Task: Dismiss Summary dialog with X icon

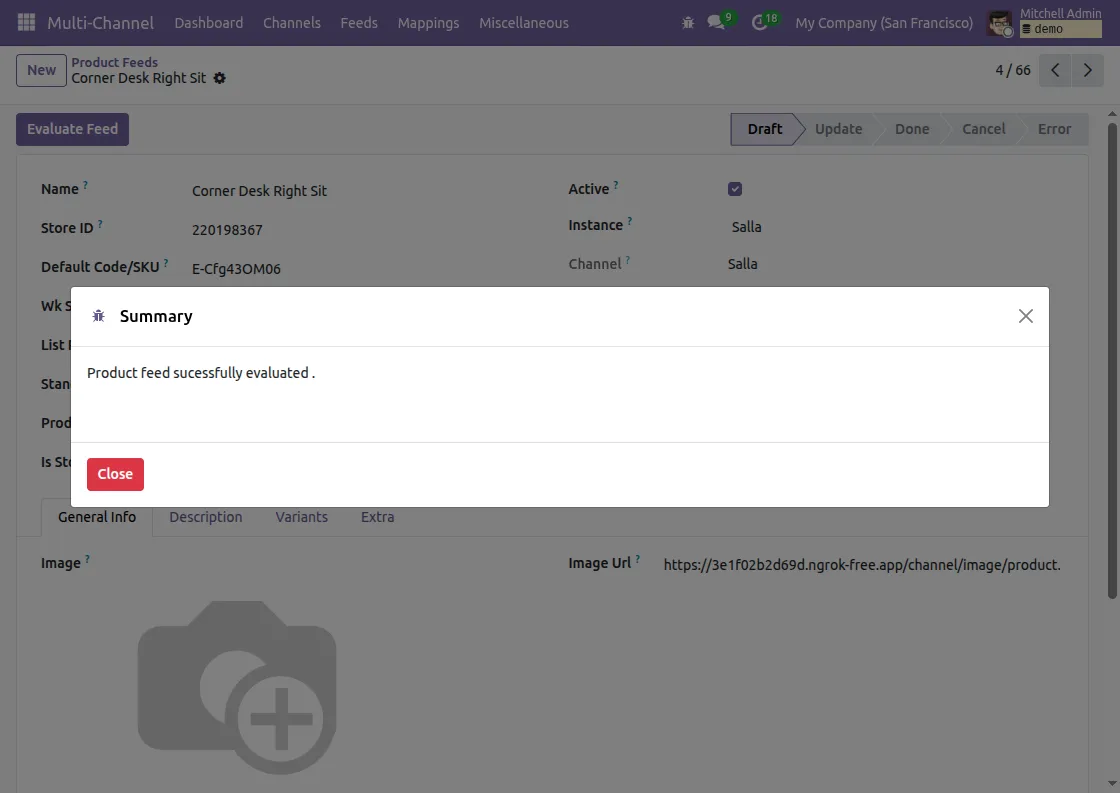Action: click(1026, 316)
